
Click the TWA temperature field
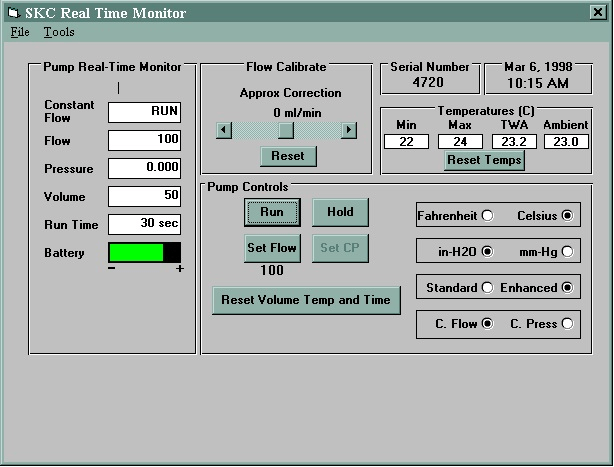point(514,142)
